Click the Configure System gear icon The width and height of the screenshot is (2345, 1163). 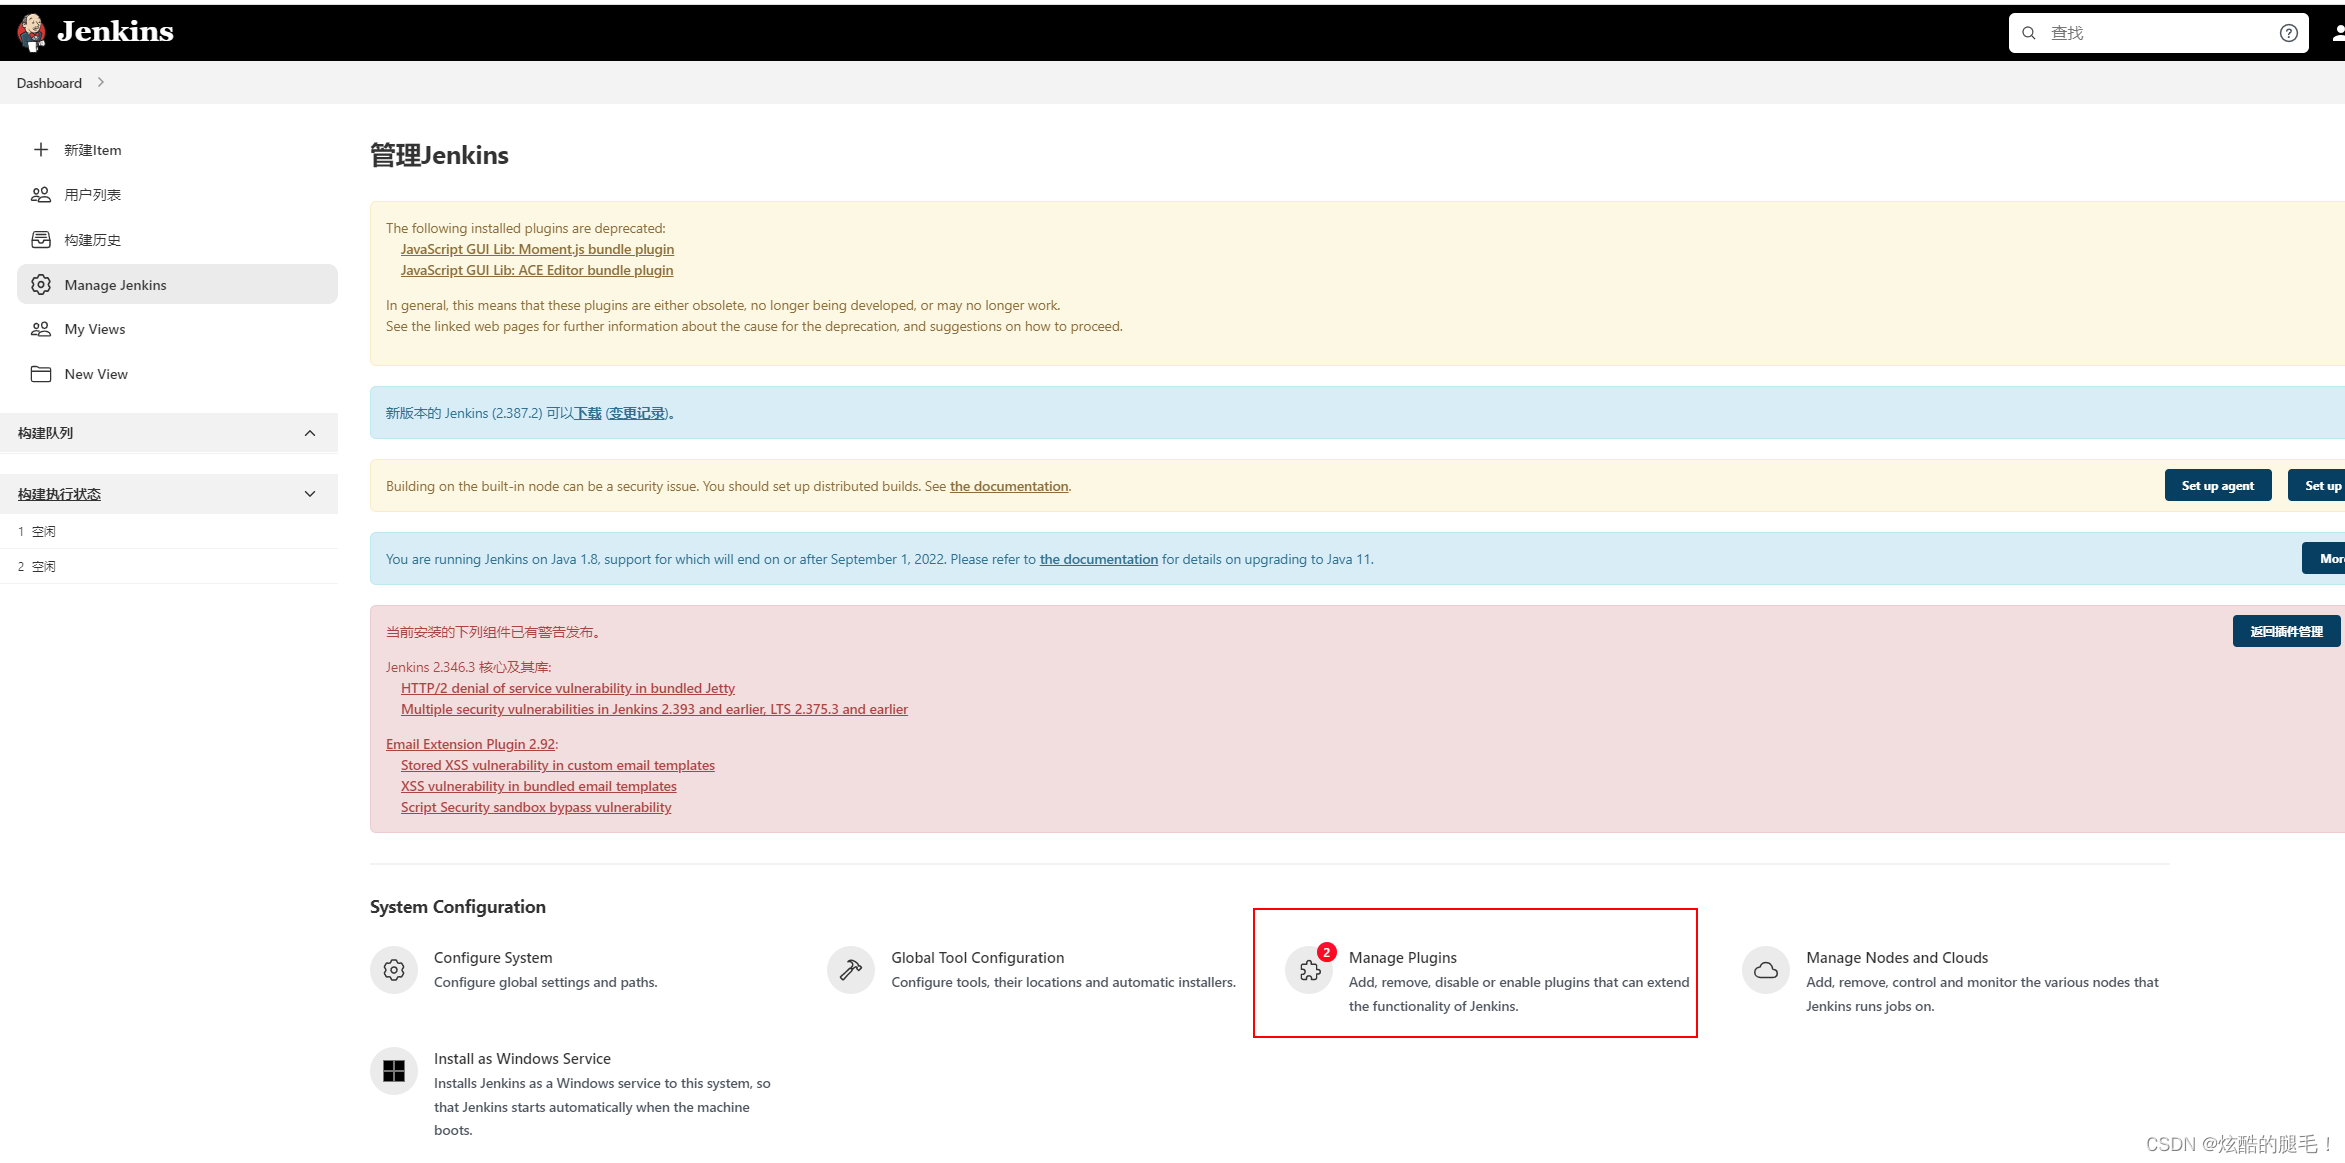(x=394, y=970)
